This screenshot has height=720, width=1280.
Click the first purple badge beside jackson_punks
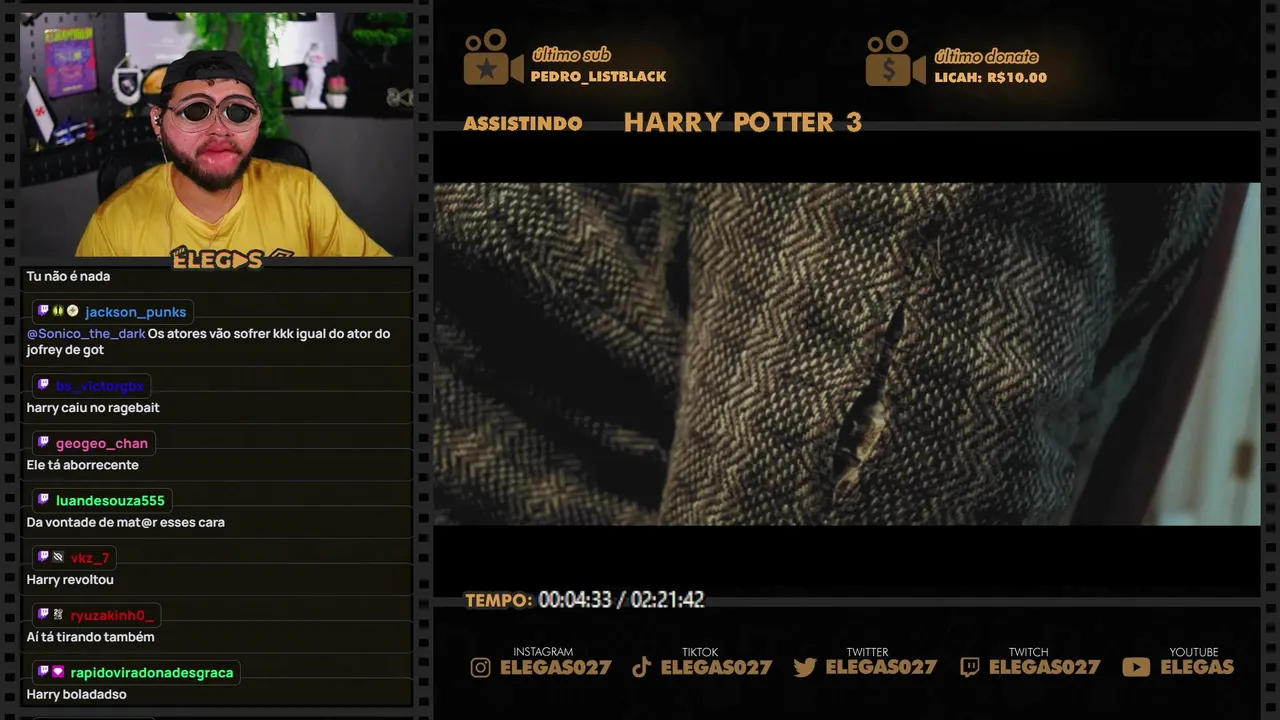coord(43,311)
